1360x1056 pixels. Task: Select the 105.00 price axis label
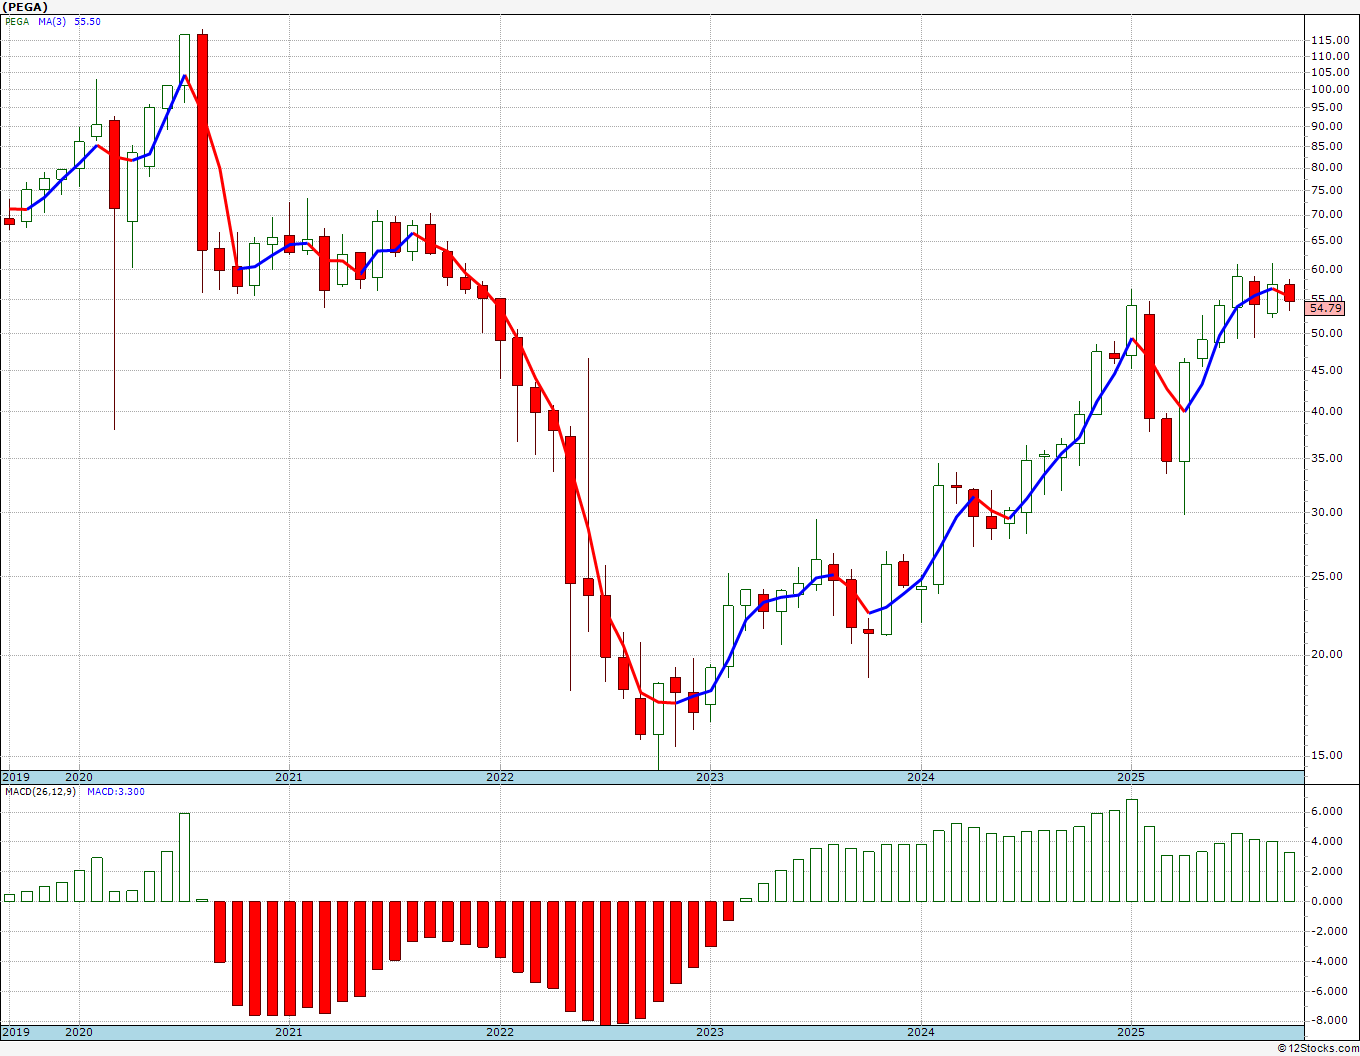click(1328, 72)
